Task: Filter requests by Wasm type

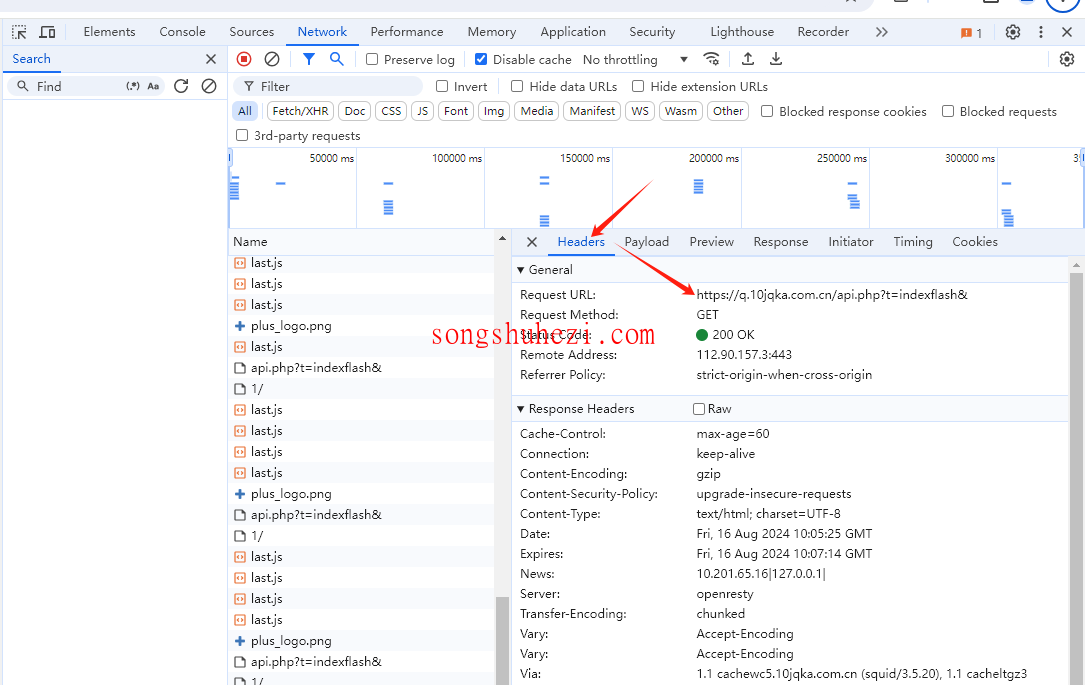Action: coord(681,111)
